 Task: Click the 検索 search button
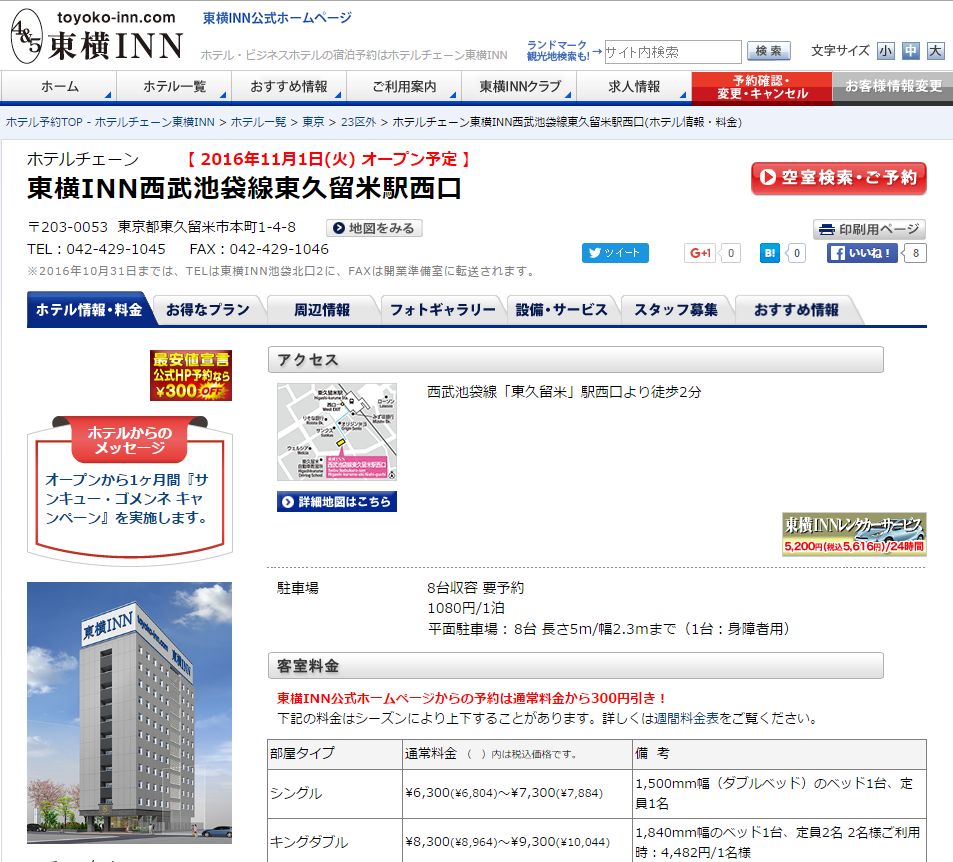[x=769, y=51]
